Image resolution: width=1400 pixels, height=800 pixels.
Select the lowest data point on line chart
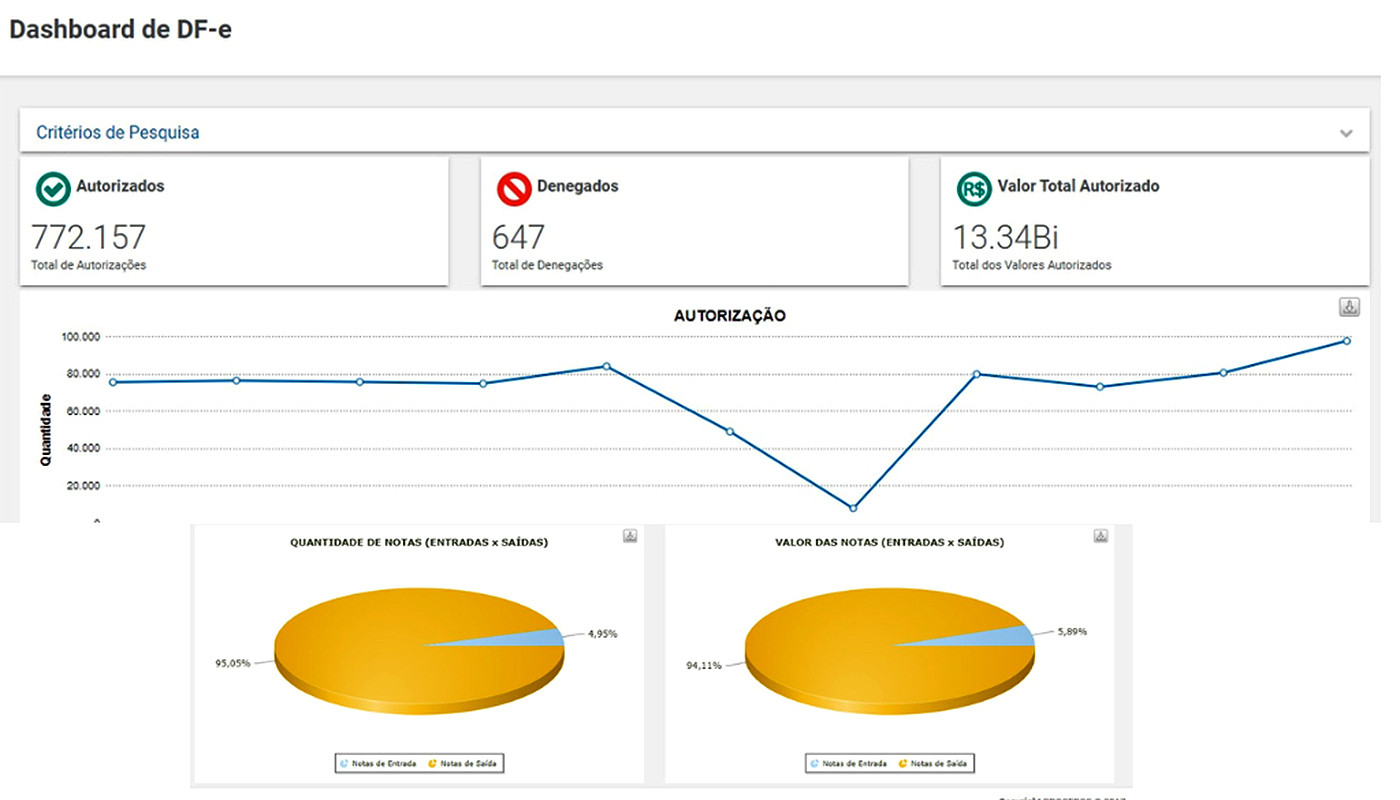click(x=853, y=508)
